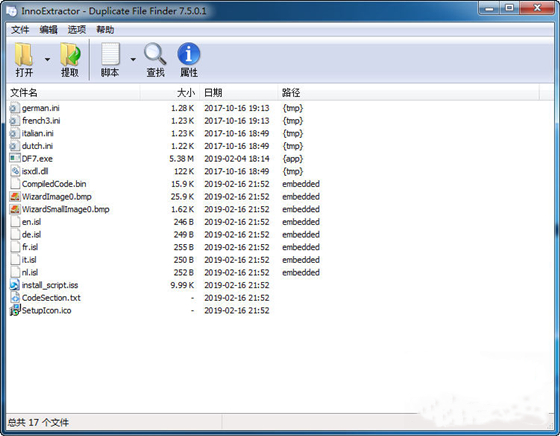Click the 2019-02-04 18:14 date cell
This screenshot has width=560, height=436.
(x=236, y=159)
